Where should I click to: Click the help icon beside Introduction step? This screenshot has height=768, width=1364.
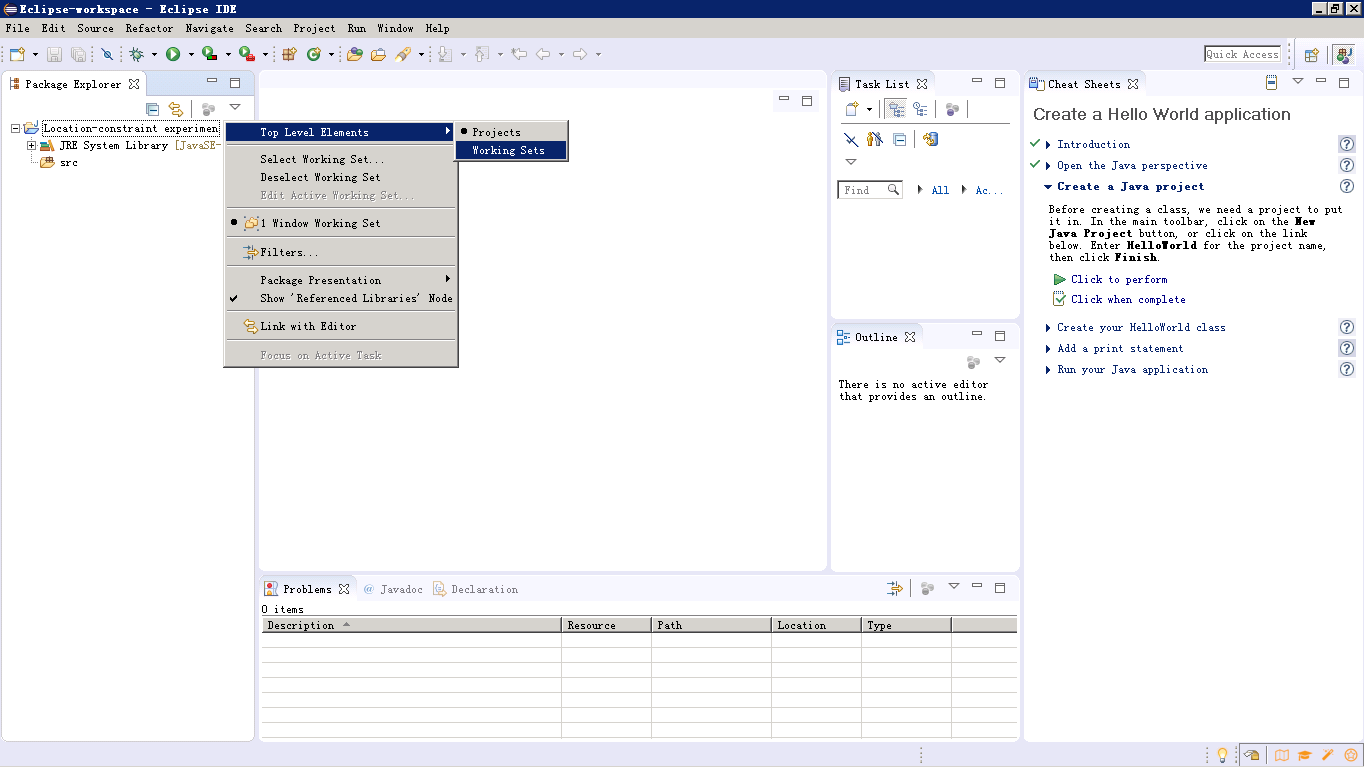click(x=1347, y=144)
